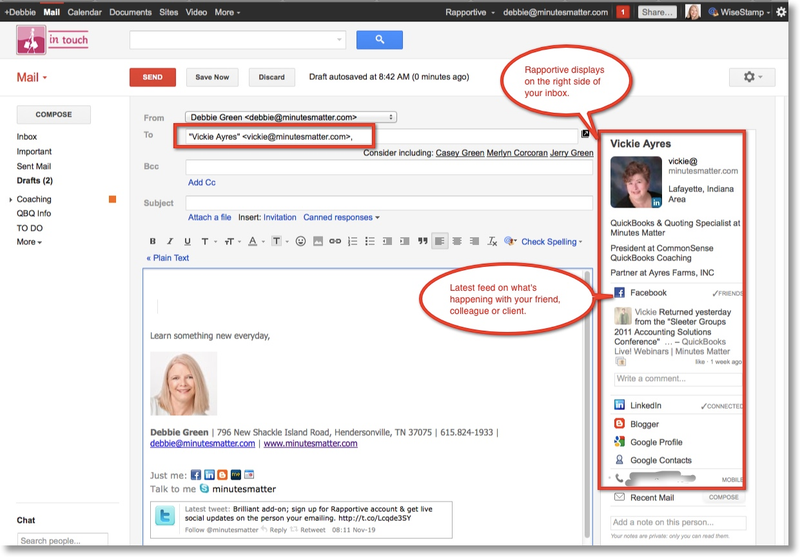The width and height of the screenshot is (800, 557).
Task: Open the search options dropdown arrow
Action: (x=339, y=40)
